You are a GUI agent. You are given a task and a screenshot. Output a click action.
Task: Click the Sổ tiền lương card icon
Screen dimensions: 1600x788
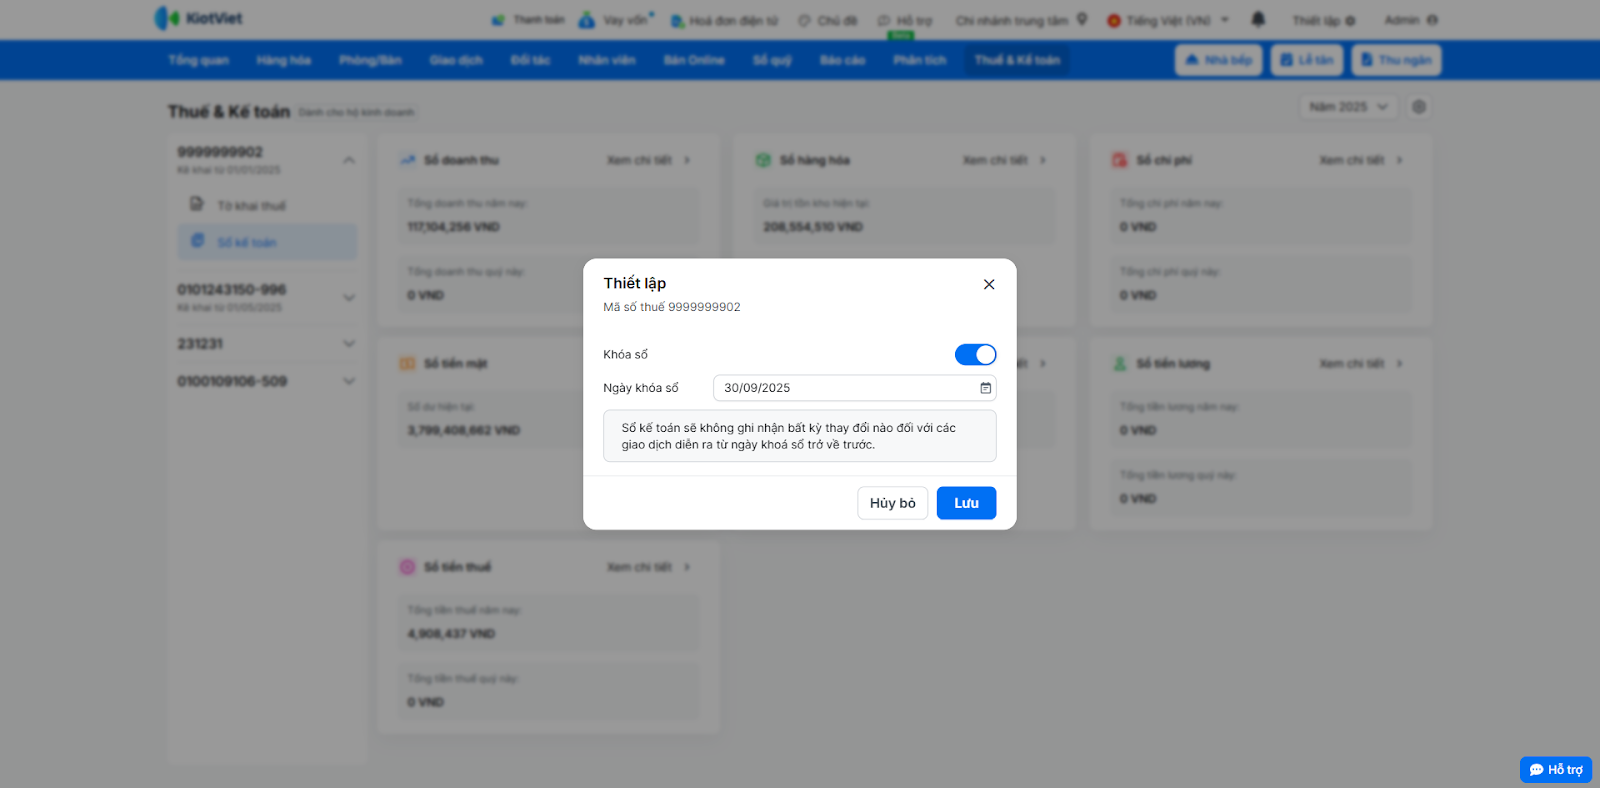click(1120, 364)
